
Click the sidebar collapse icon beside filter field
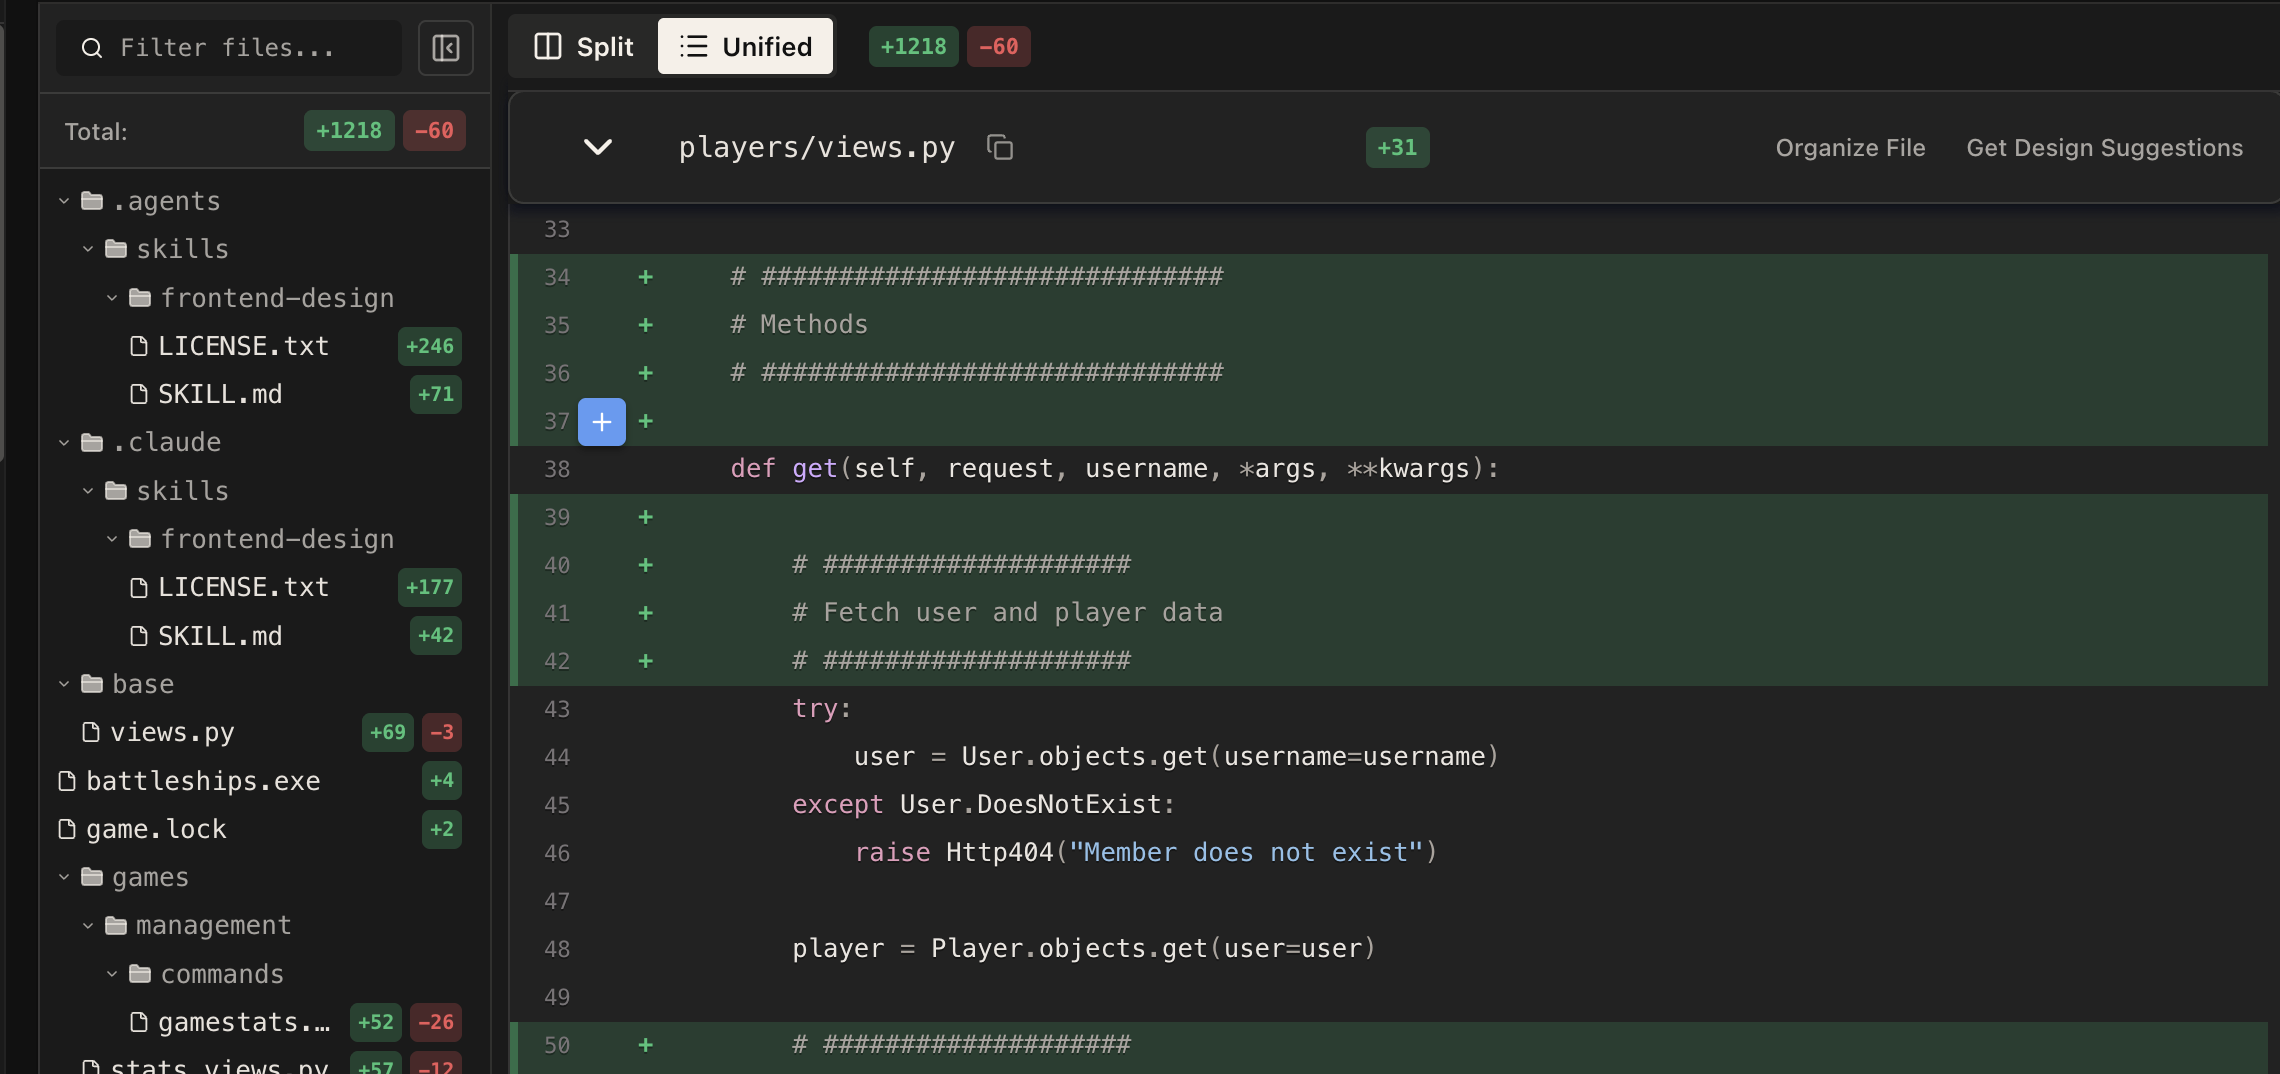pos(446,47)
